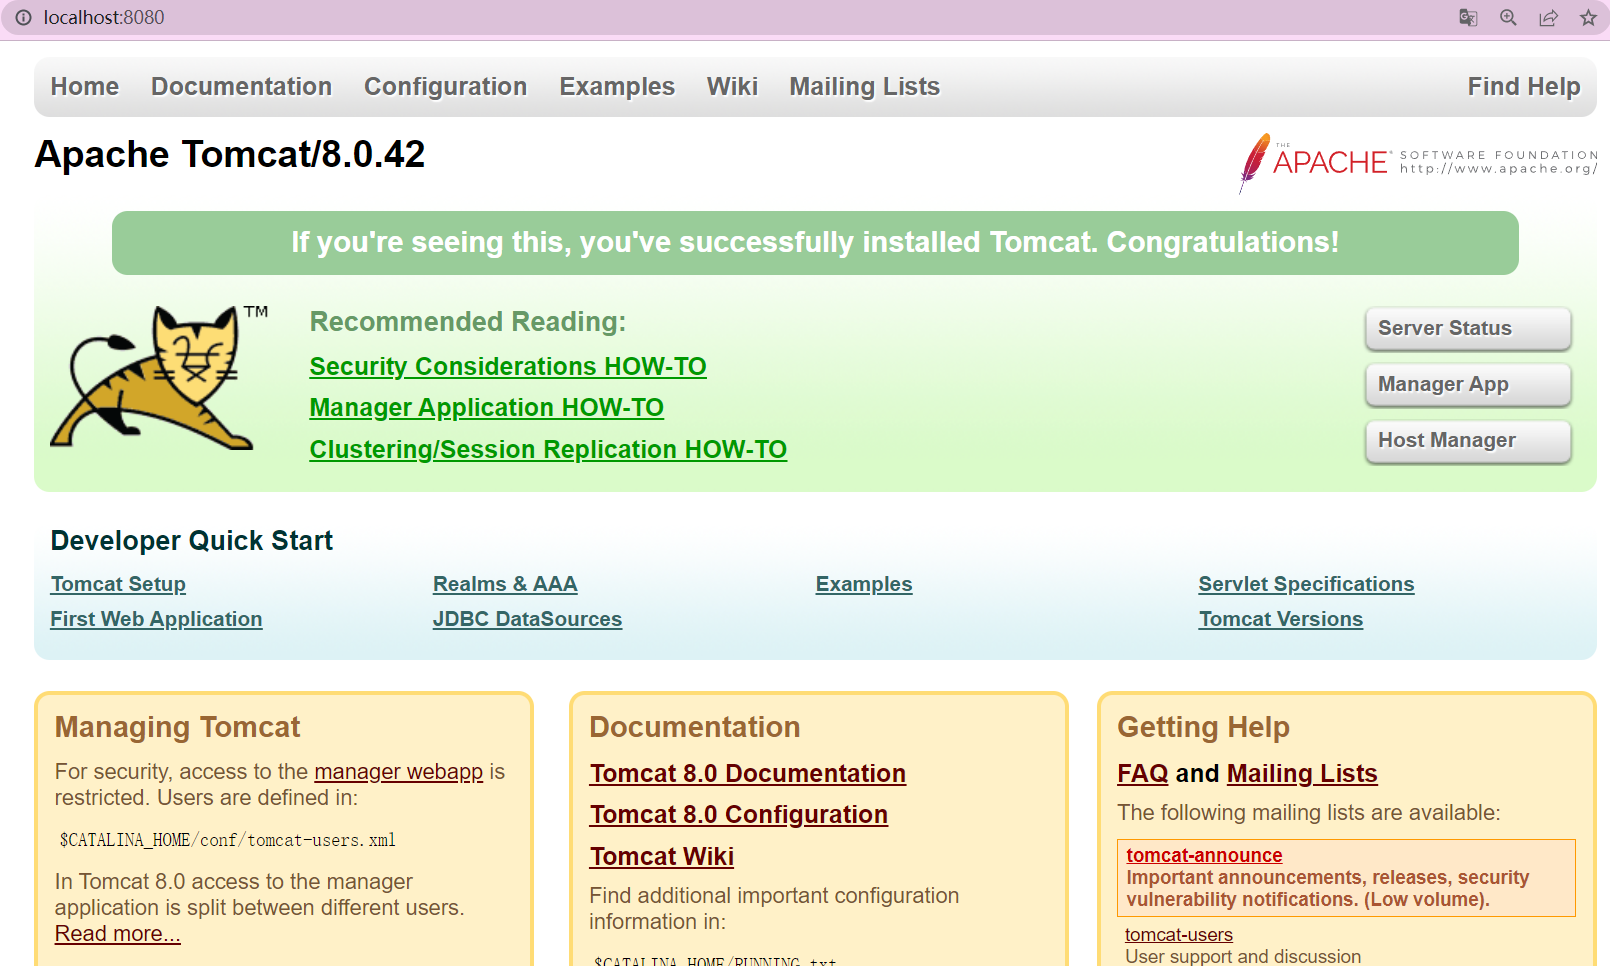Follow the manager webapp link
This screenshot has width=1610, height=966.
click(398, 772)
